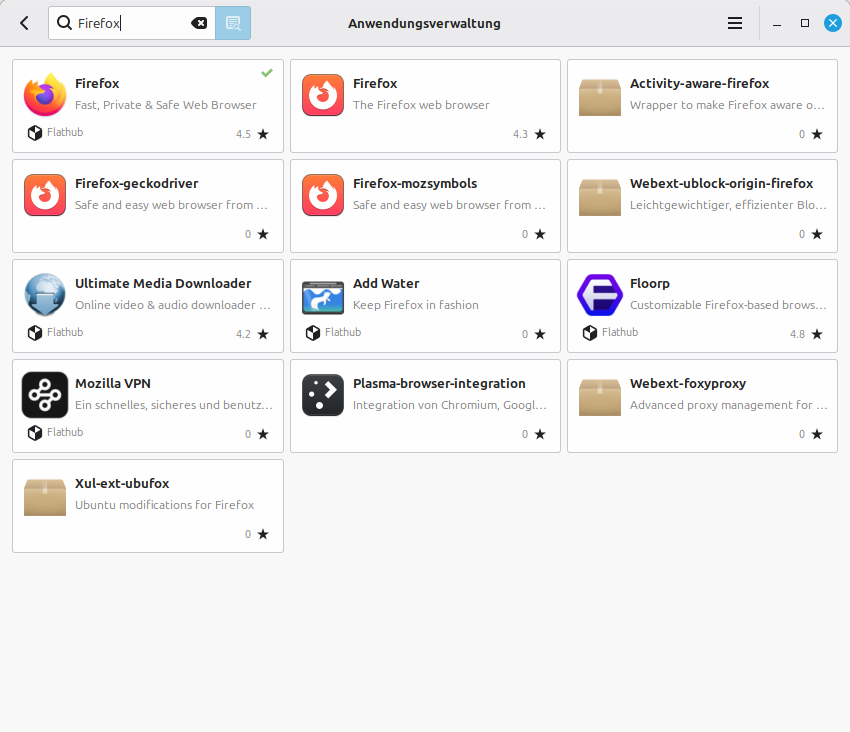Image resolution: width=850 pixels, height=732 pixels.
Task: Select the Activity-aware-firefox title
Action: [x=699, y=84]
